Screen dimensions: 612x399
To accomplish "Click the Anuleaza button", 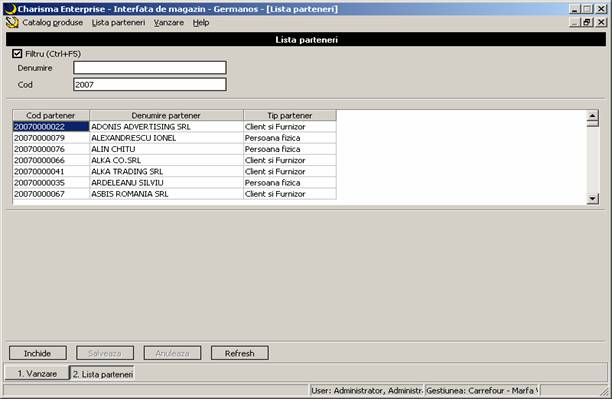I will click(x=172, y=353).
